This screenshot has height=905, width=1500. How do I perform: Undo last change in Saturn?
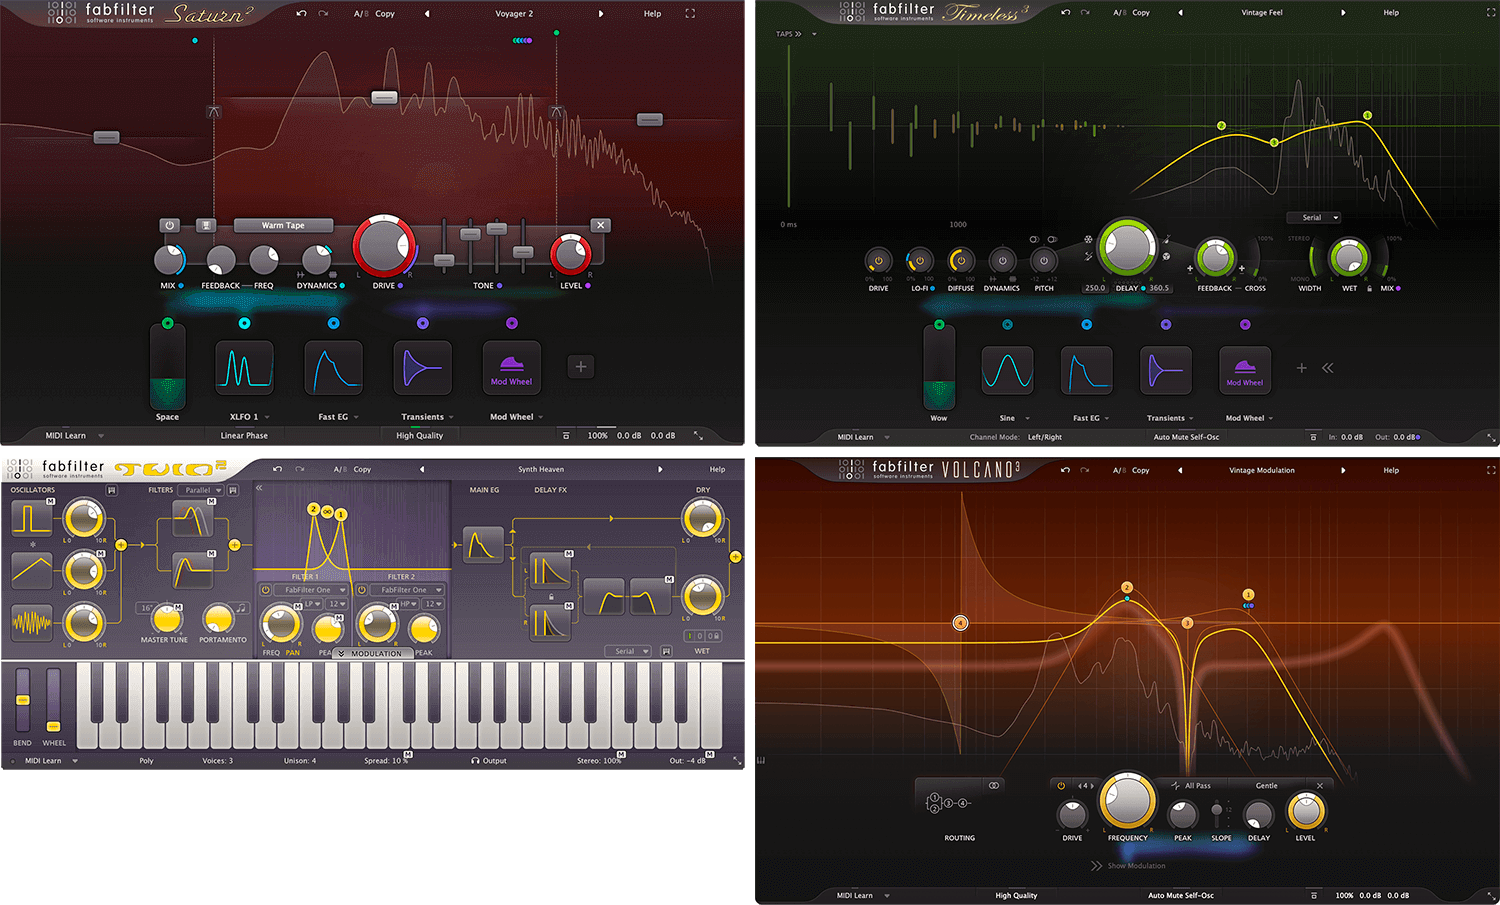pyautogui.click(x=302, y=14)
